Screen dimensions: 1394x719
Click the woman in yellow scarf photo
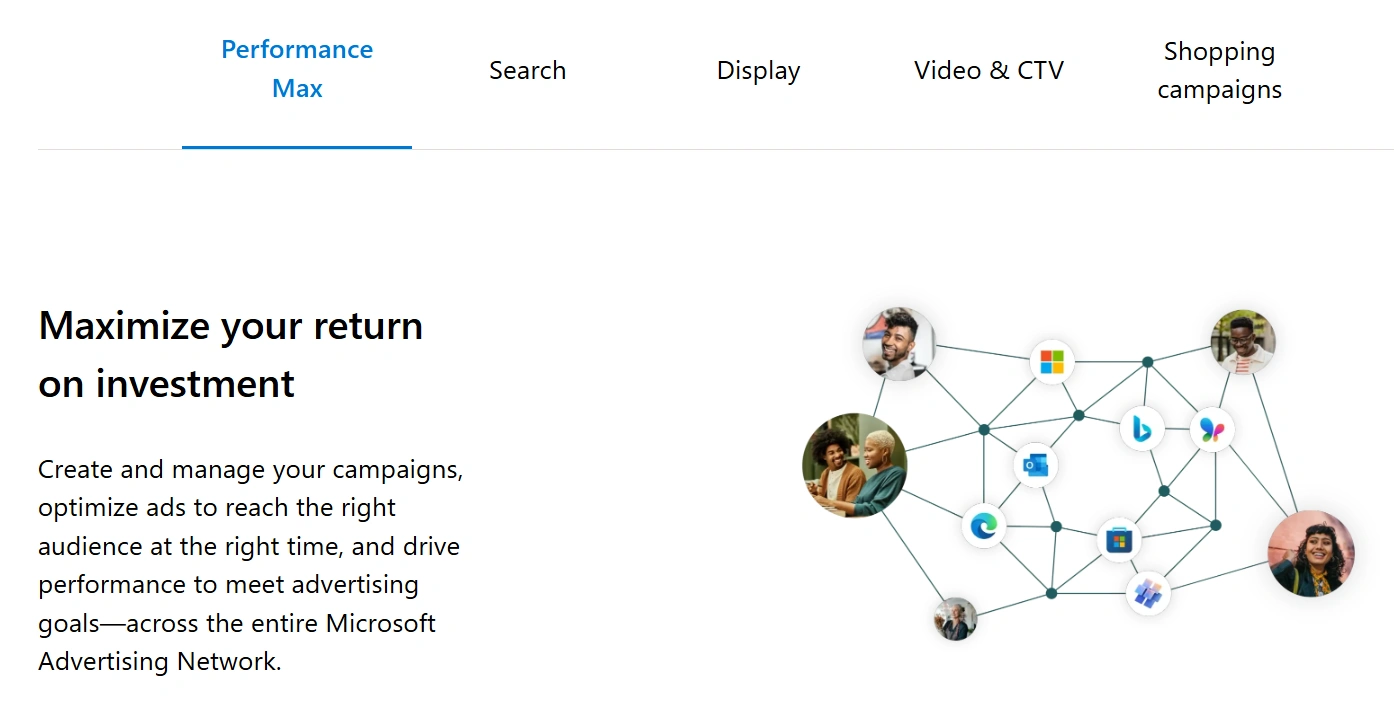pos(1310,553)
